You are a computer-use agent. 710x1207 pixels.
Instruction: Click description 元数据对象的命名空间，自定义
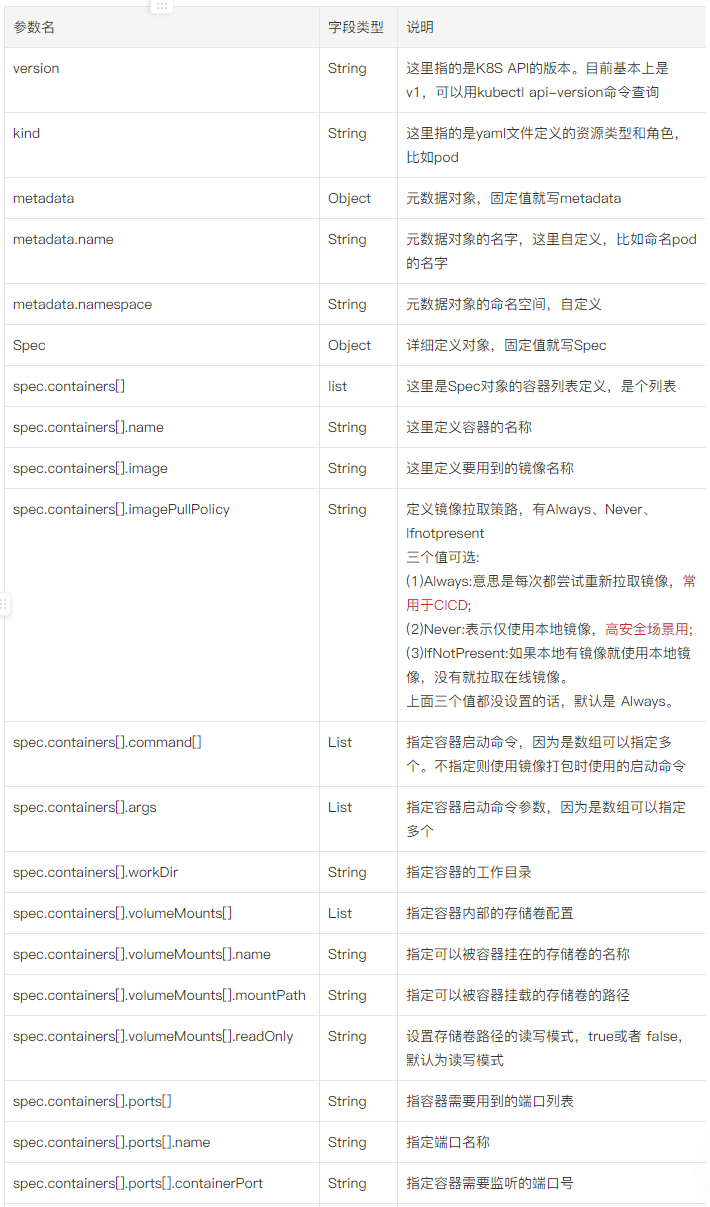pos(504,304)
